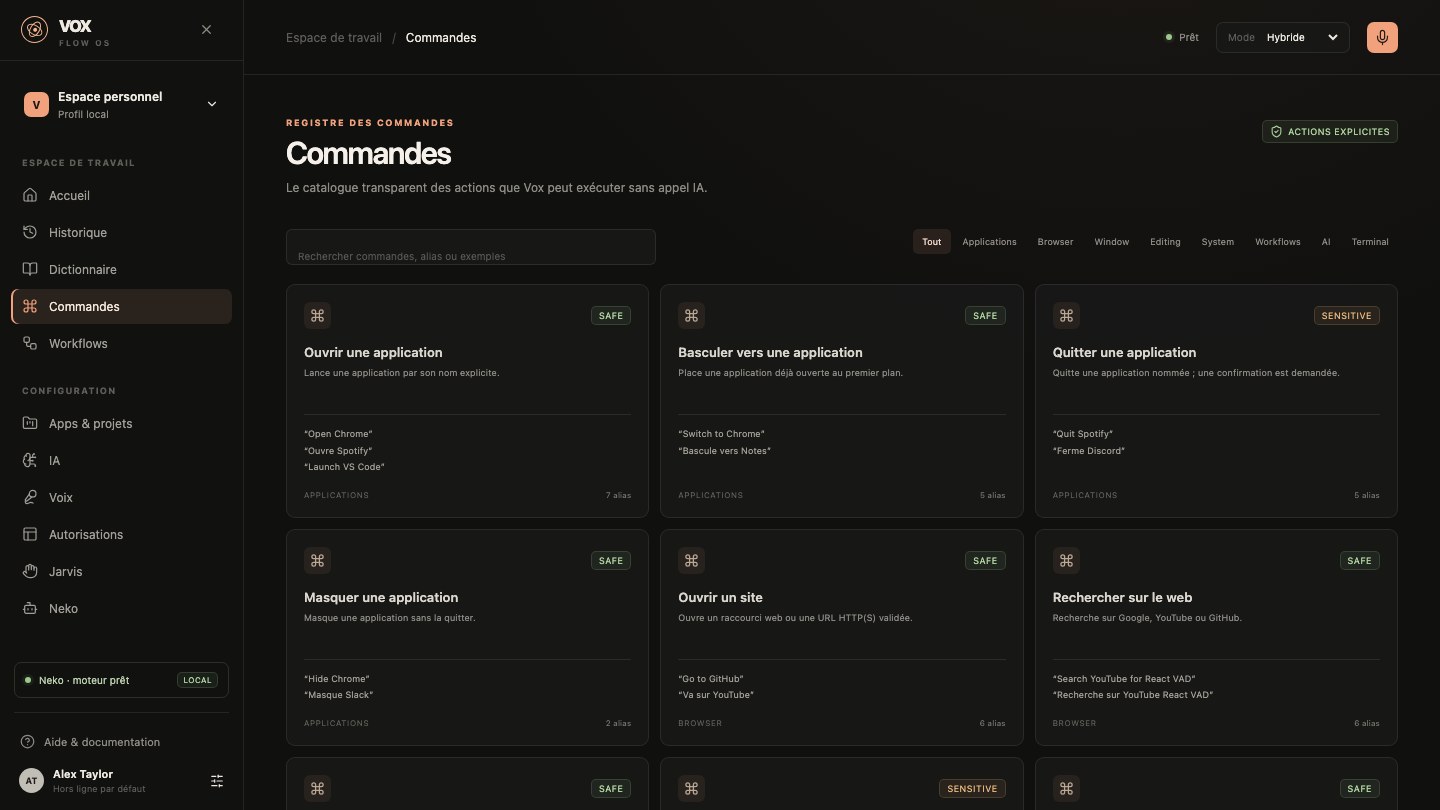Click the command icon on Ouvrir une application card
The image size is (1440, 810).
pos(317,316)
